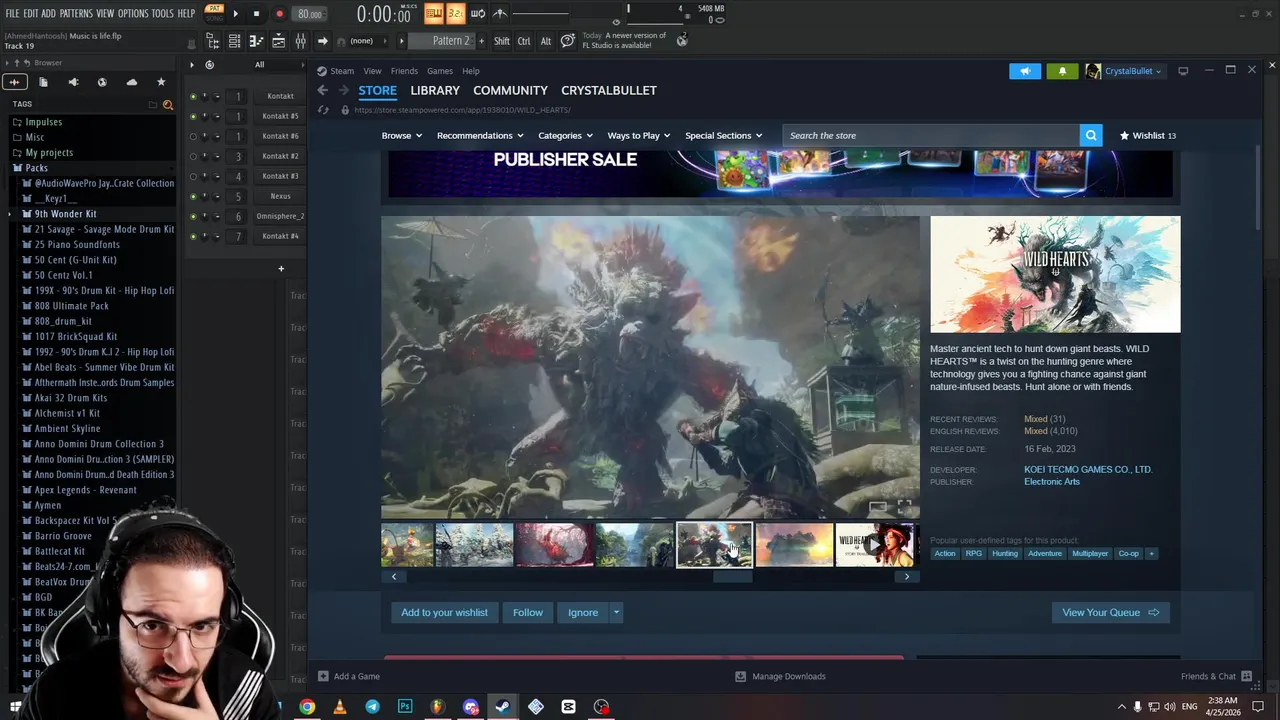Switch to Steam LIBRARY tab

[x=435, y=90]
